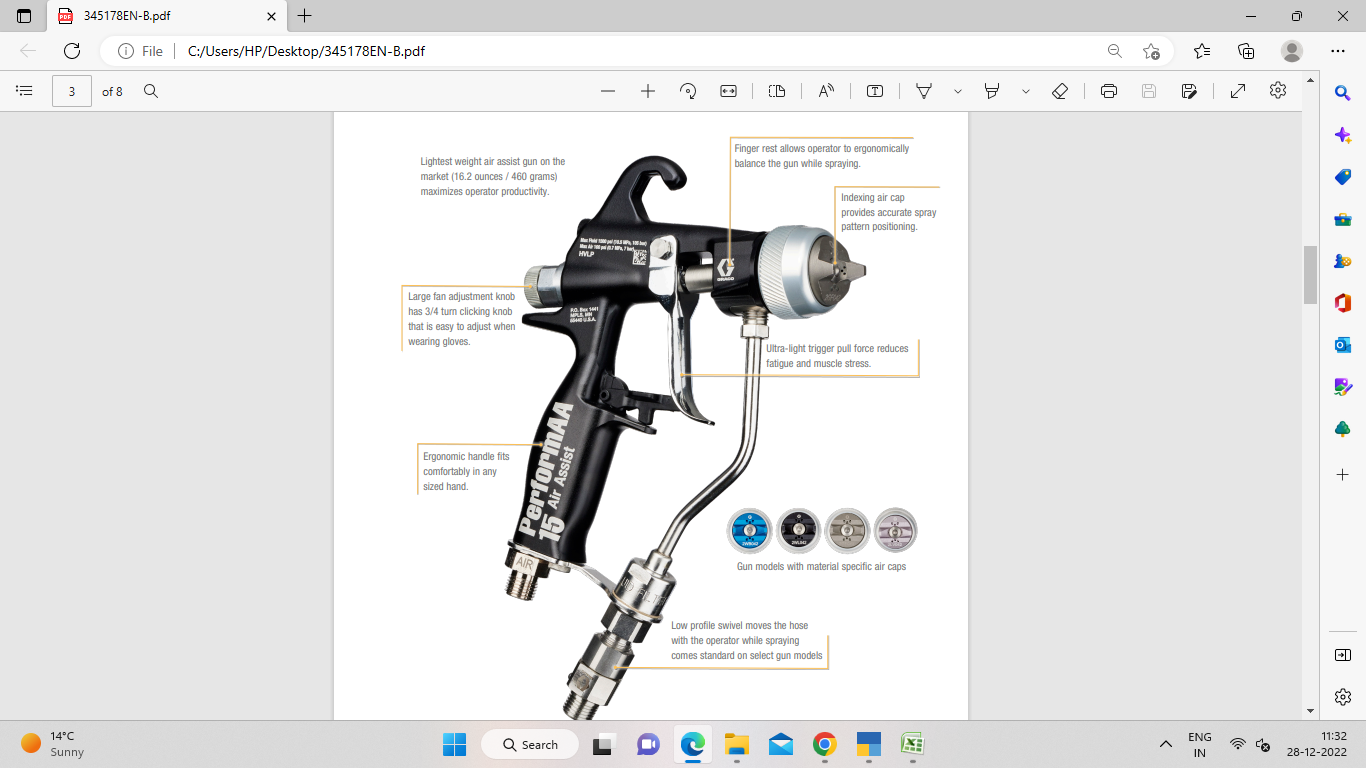
Task: Click the Rotate page icon
Action: click(688, 91)
